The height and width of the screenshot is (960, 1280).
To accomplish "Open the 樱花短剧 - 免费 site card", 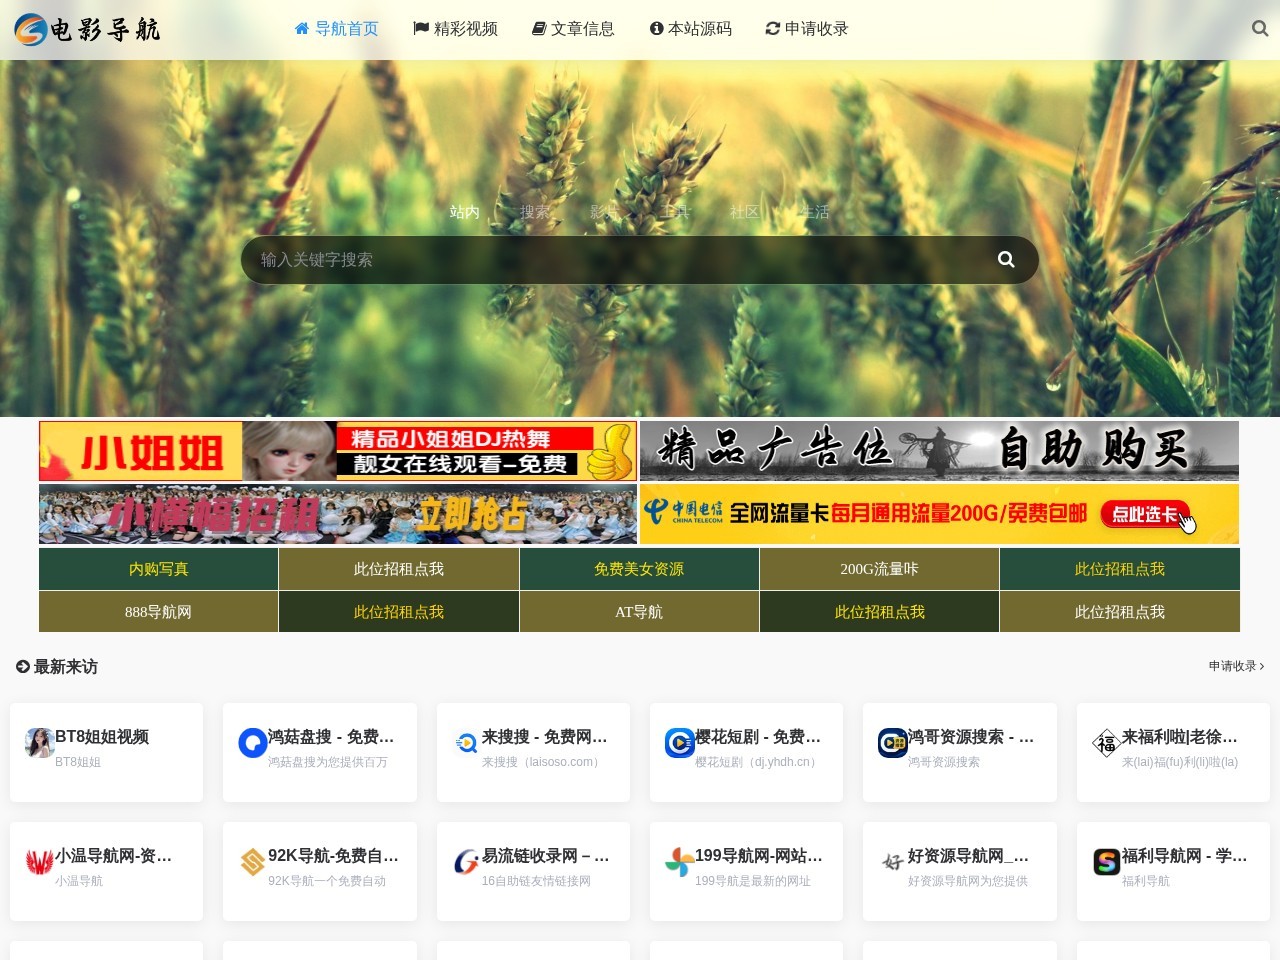I will tap(746, 752).
